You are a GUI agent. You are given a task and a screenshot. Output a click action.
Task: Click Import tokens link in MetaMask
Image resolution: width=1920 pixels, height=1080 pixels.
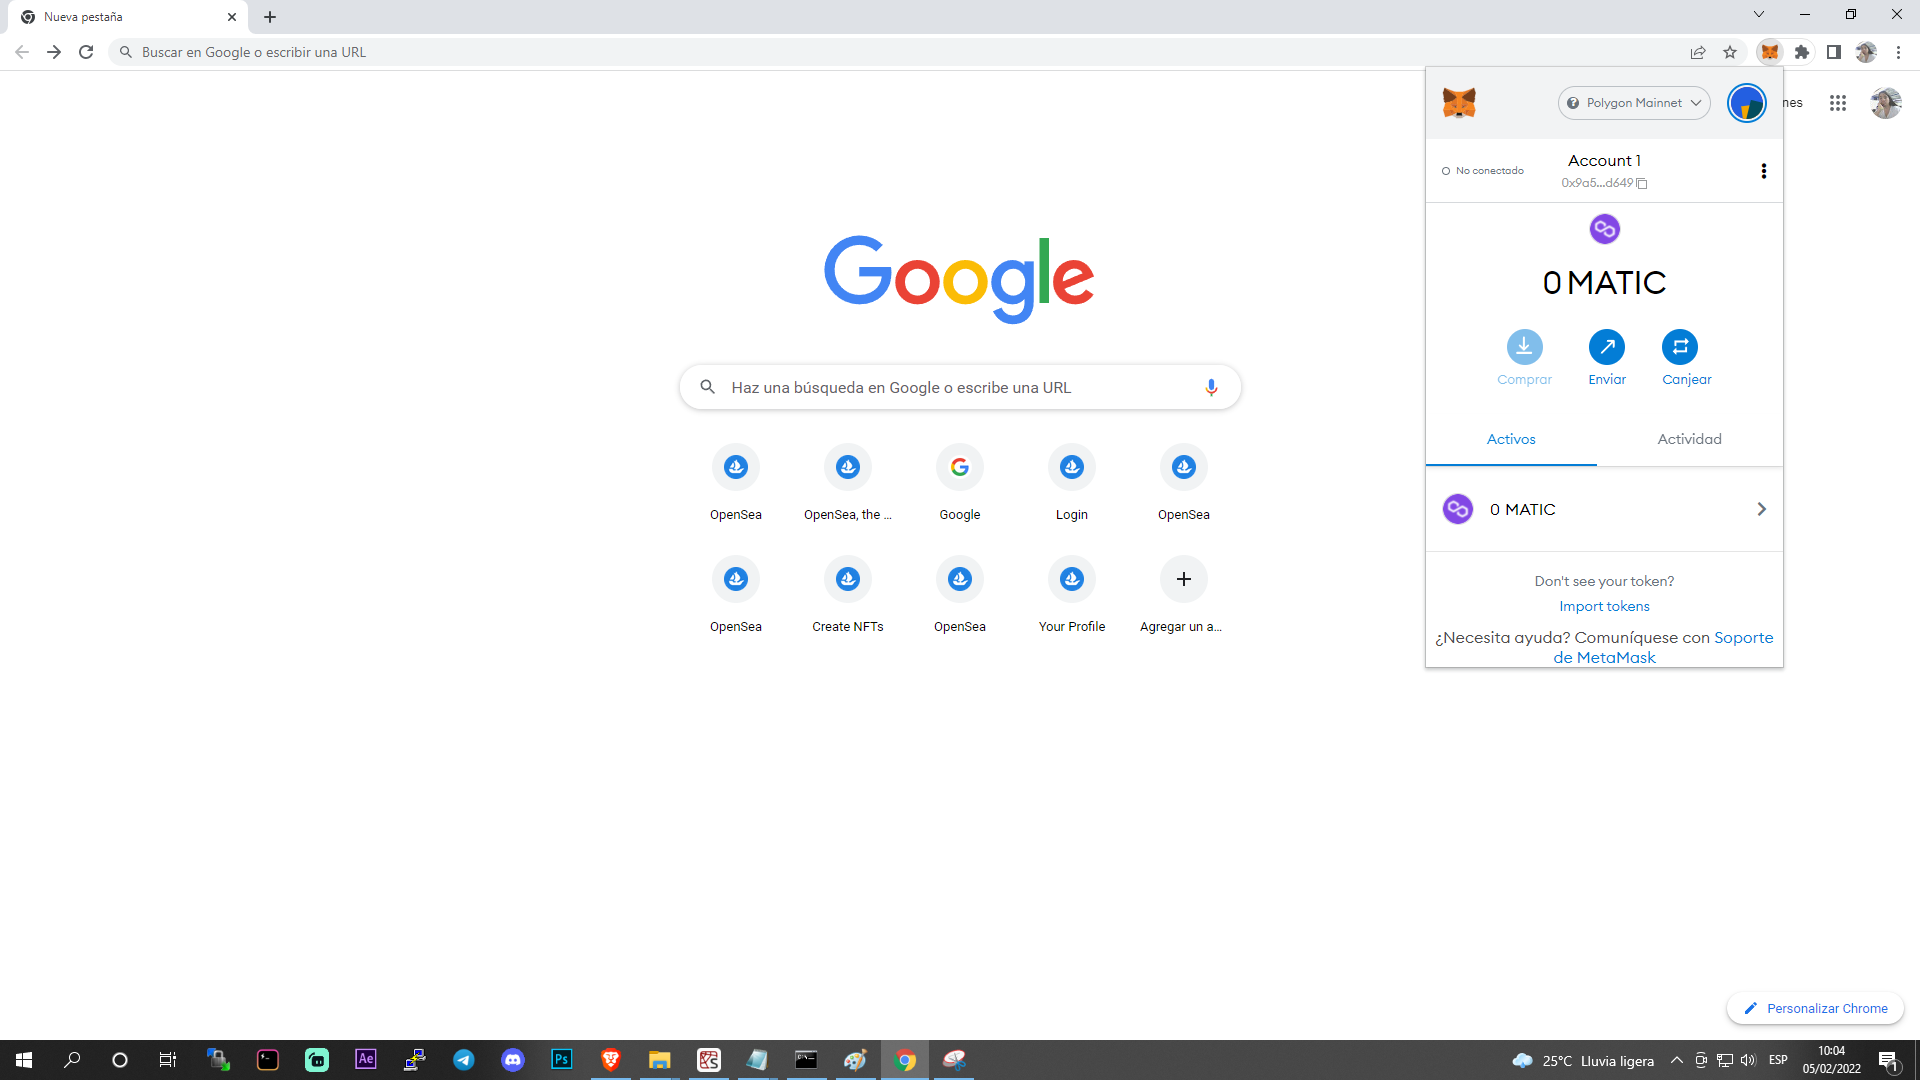(1604, 605)
